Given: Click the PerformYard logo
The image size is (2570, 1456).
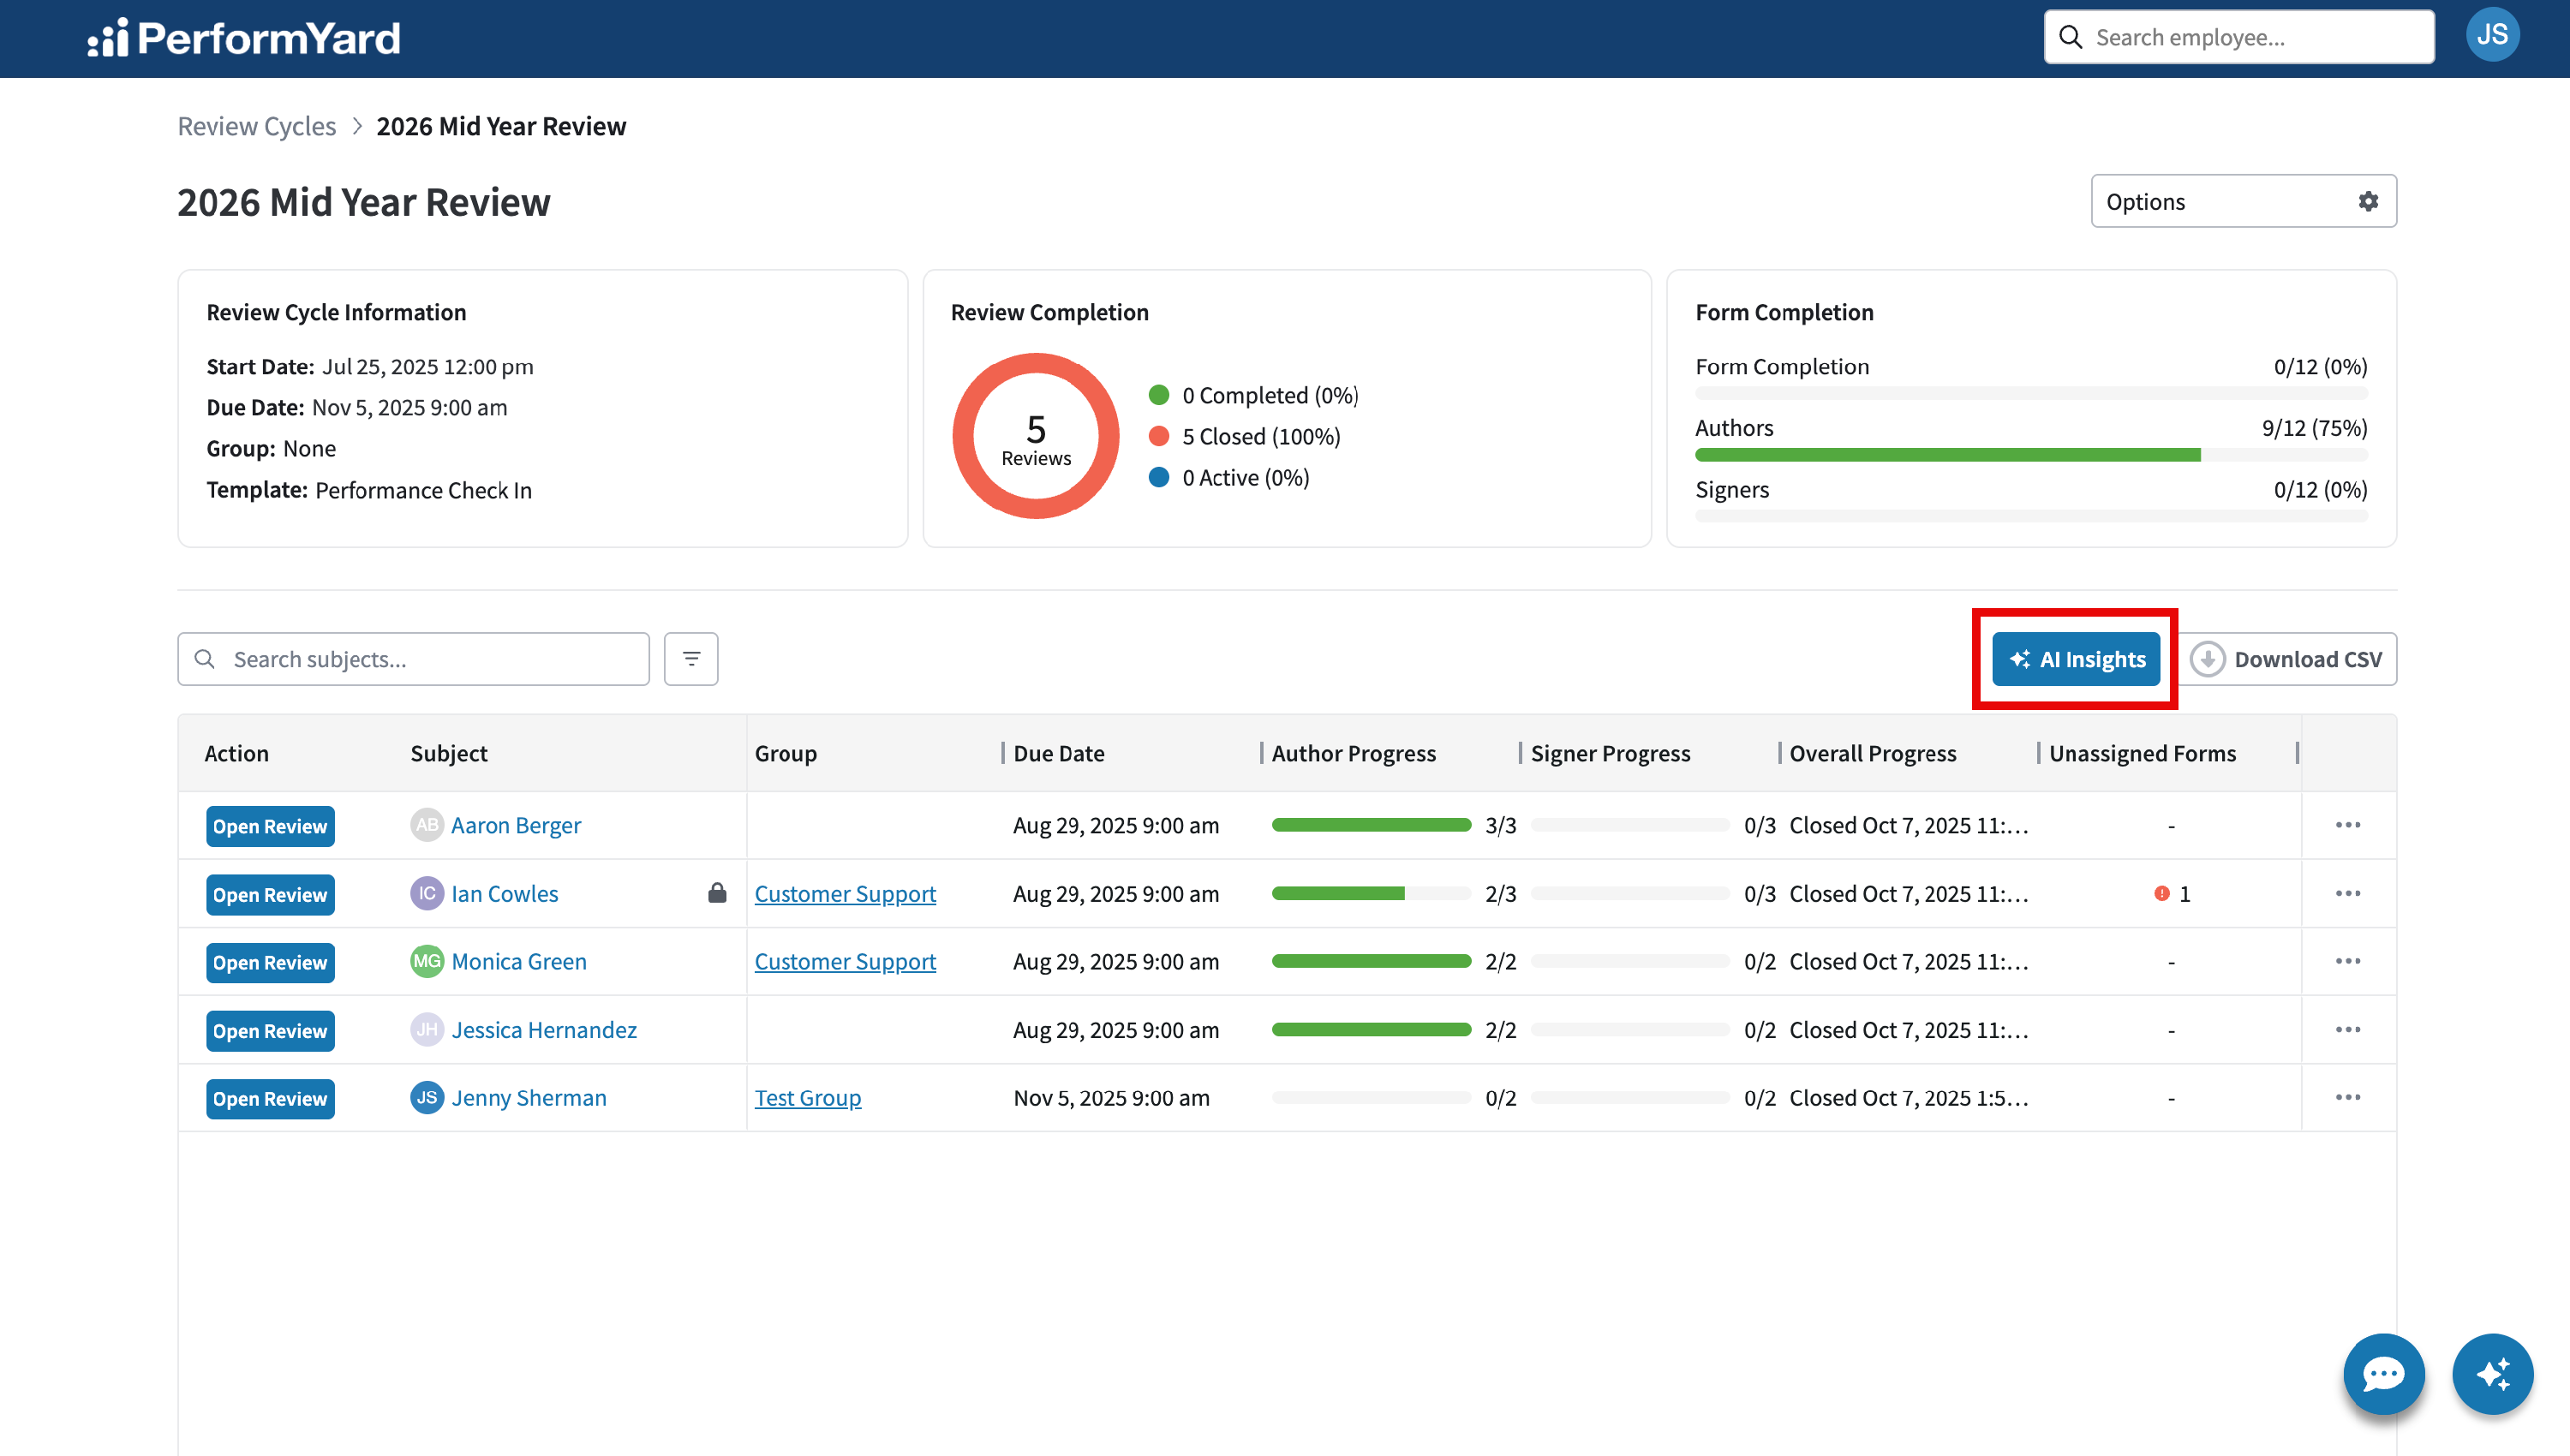Looking at the screenshot, I should click(x=244, y=38).
